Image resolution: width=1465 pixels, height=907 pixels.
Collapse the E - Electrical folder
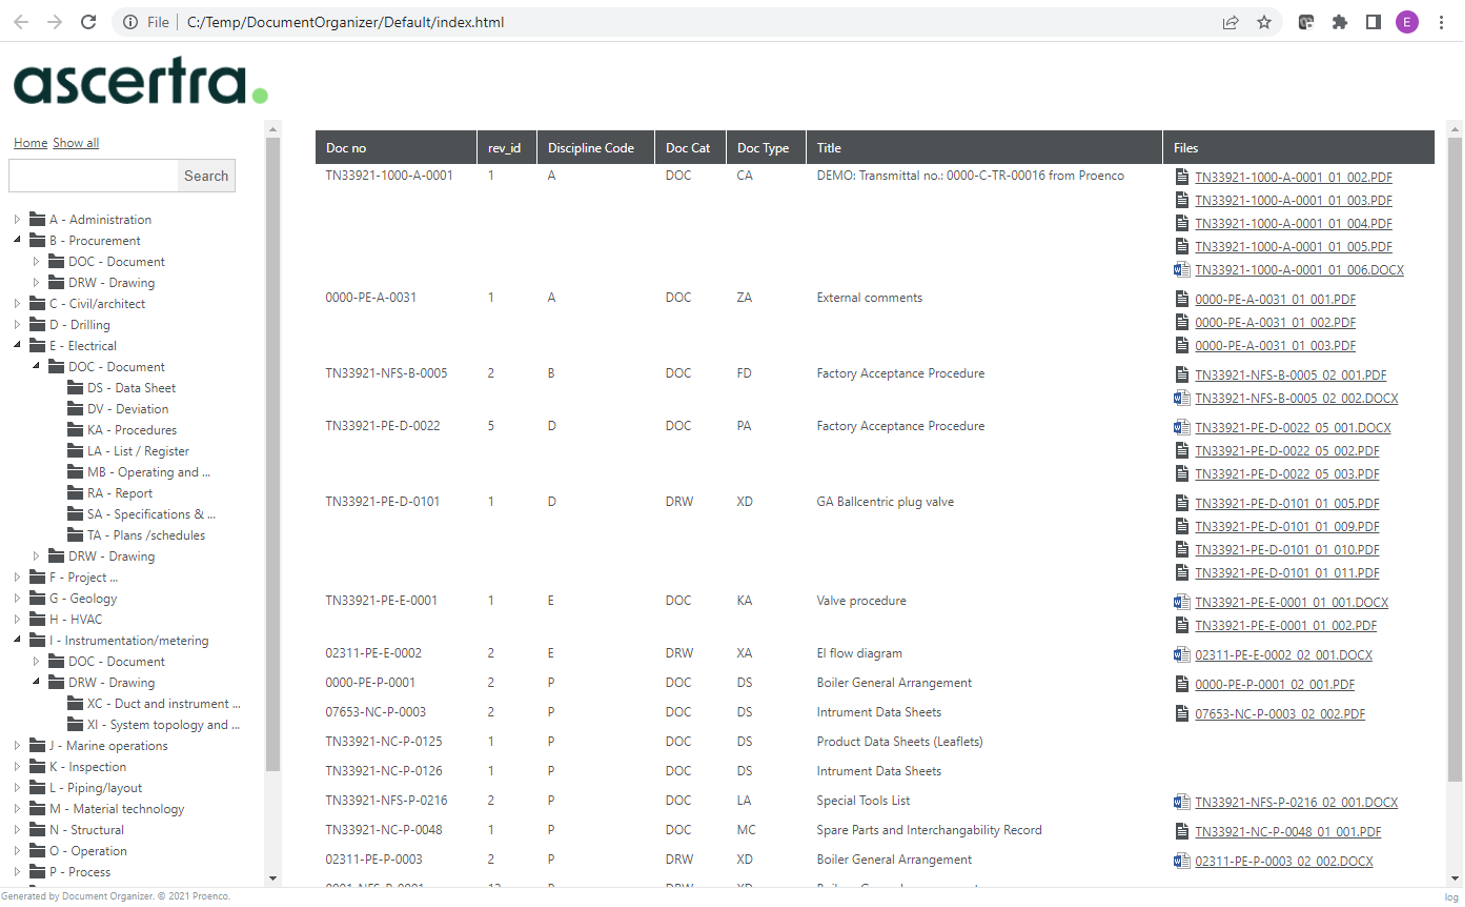pyautogui.click(x=16, y=346)
